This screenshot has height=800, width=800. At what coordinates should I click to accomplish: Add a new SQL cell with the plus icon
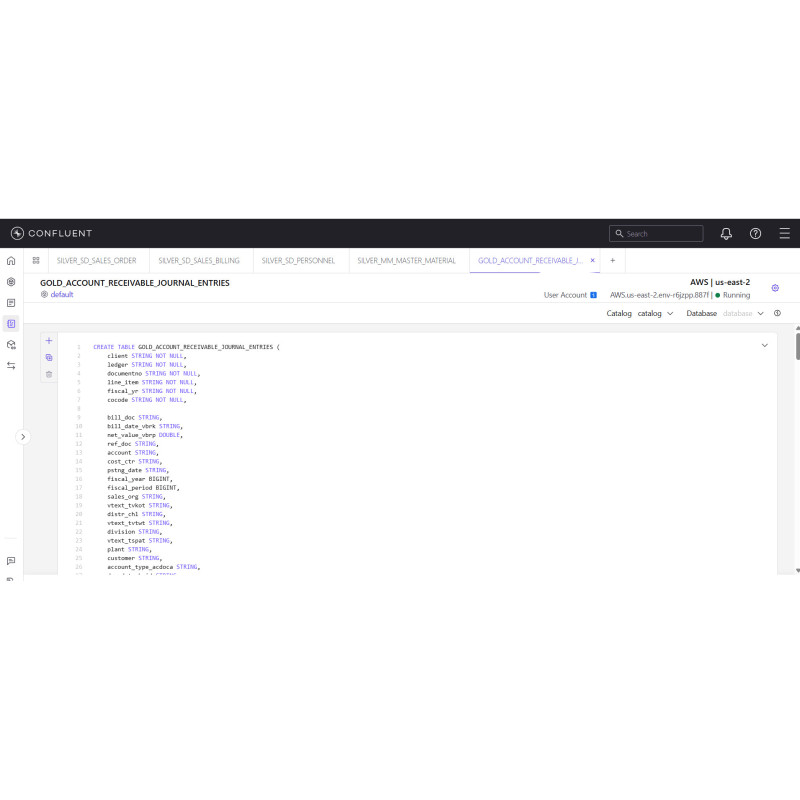(48, 340)
